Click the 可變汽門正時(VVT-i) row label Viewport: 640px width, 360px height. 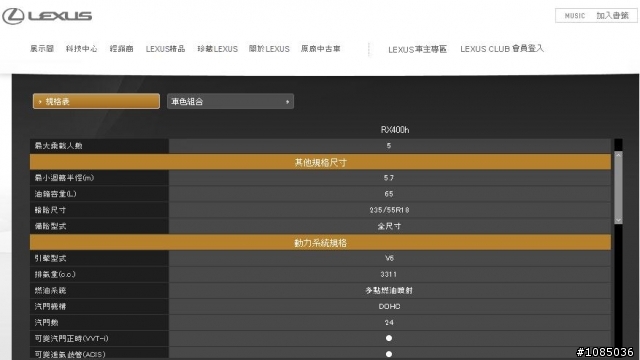coord(71,338)
